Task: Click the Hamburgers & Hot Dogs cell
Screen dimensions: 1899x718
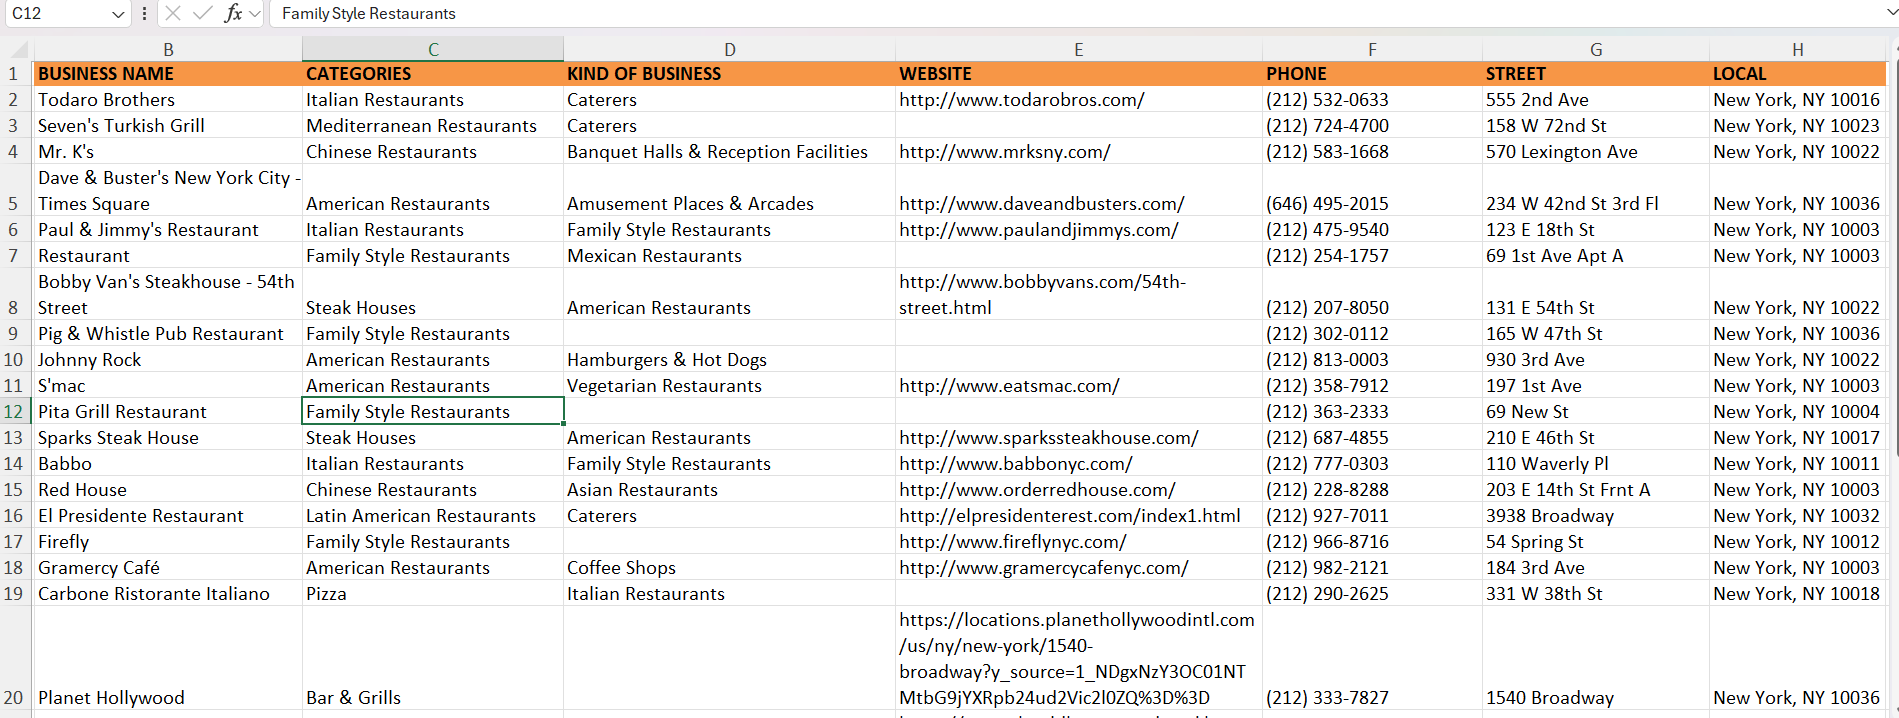Action: [x=730, y=359]
